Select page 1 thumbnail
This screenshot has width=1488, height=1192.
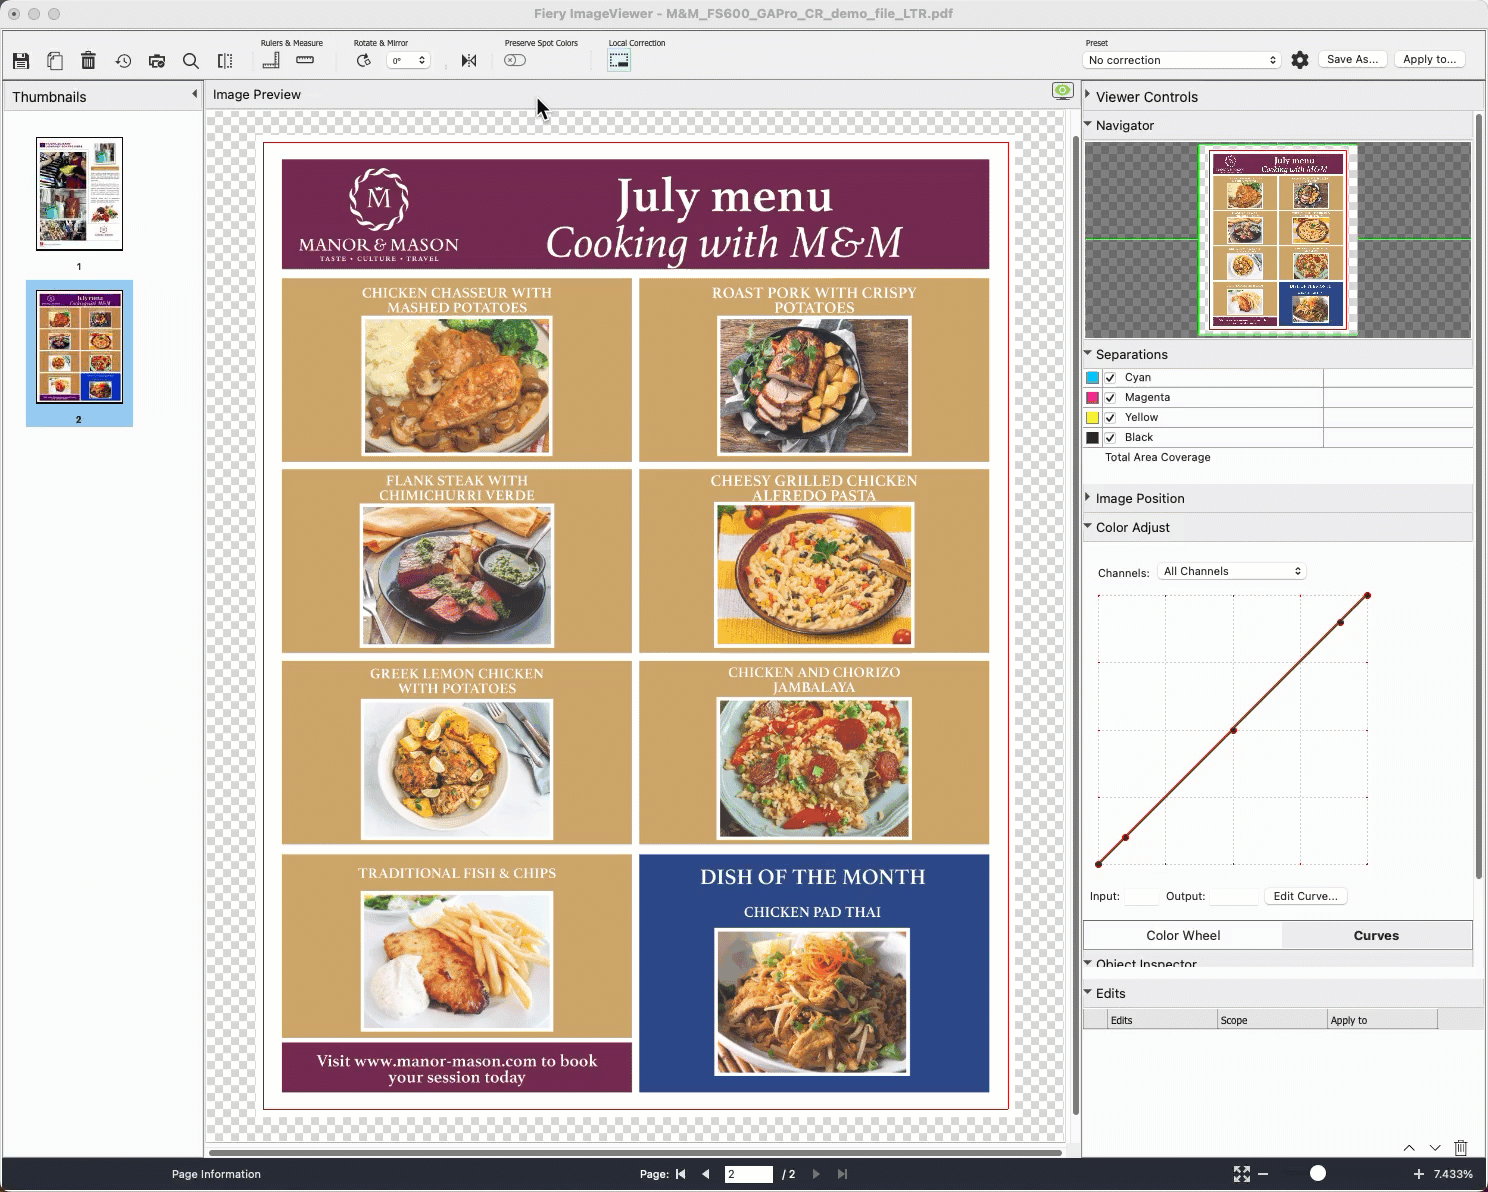pos(79,194)
